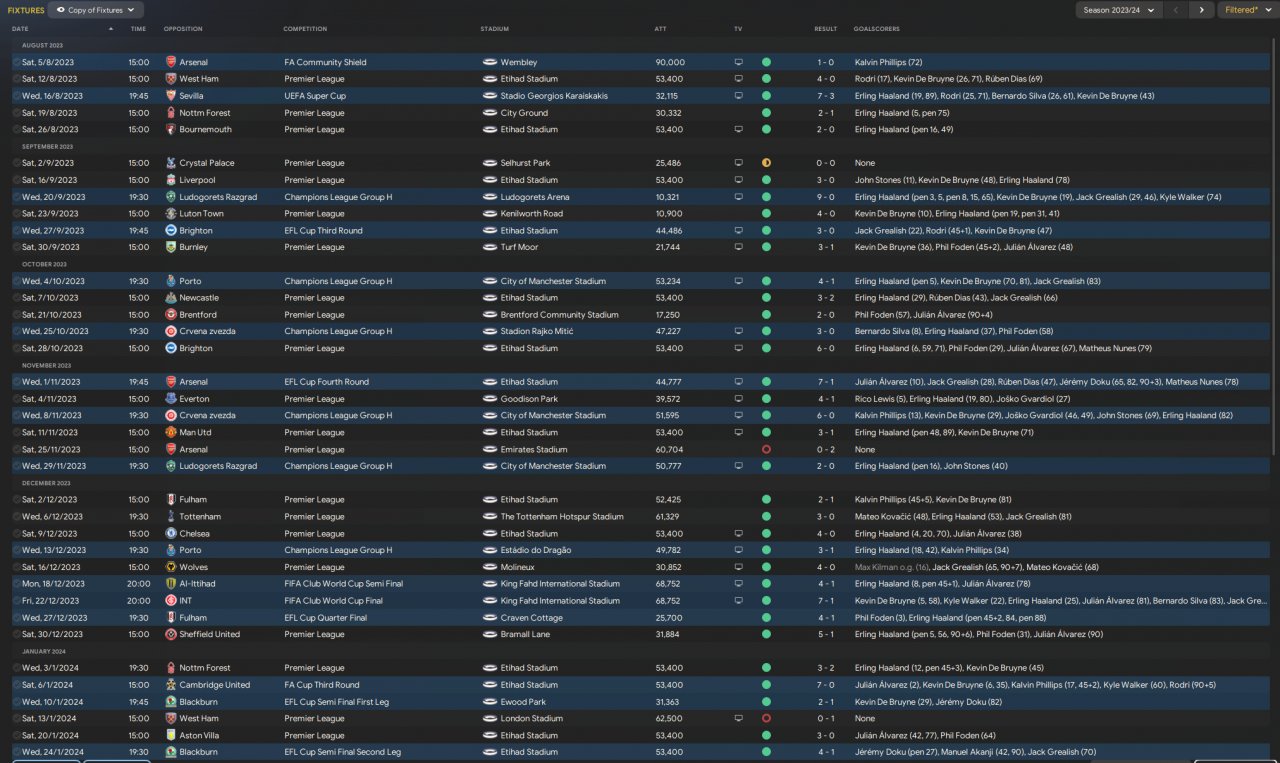Click the Sevilla club badge
Screen dimensions: 1280x763
171,96
